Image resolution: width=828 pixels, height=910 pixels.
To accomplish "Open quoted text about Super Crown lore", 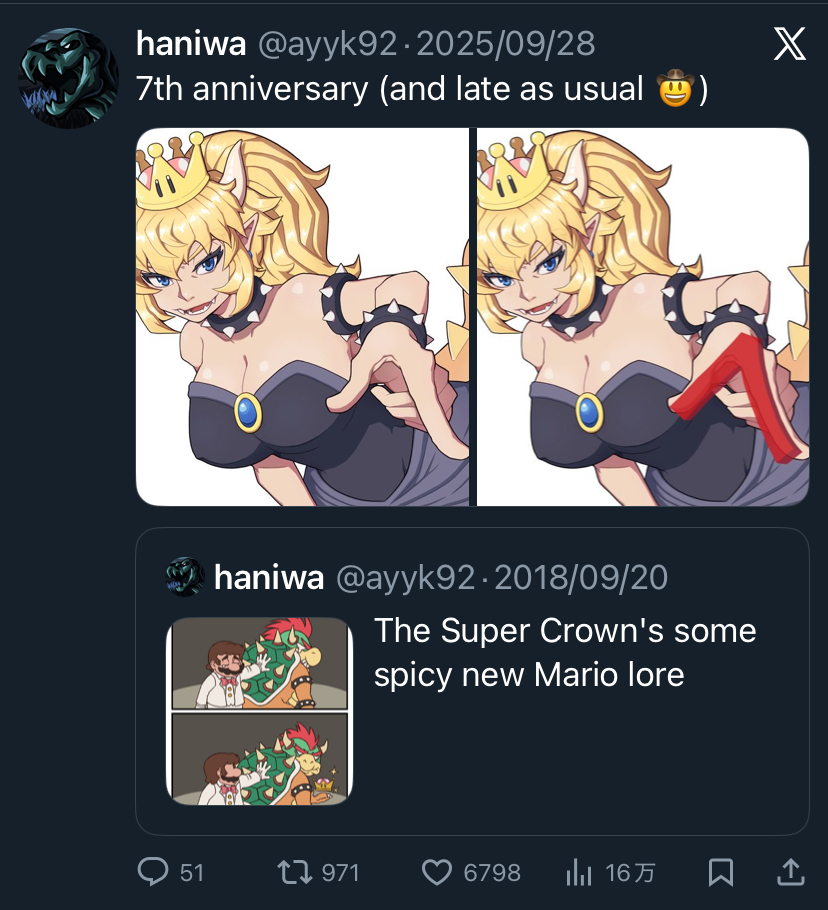I will coord(564,652).
